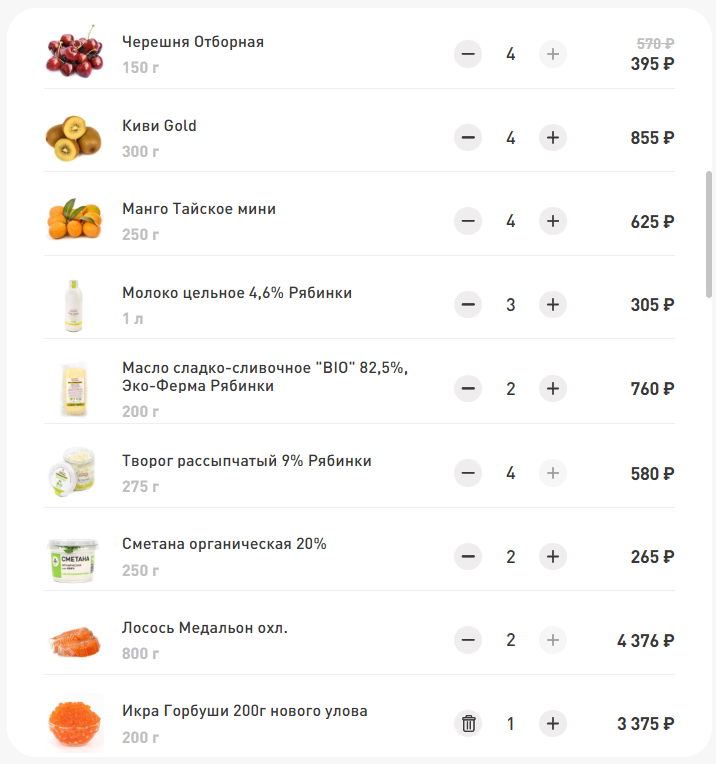Decrease quantity of Черешня Отборная

pyautogui.click(x=468, y=54)
